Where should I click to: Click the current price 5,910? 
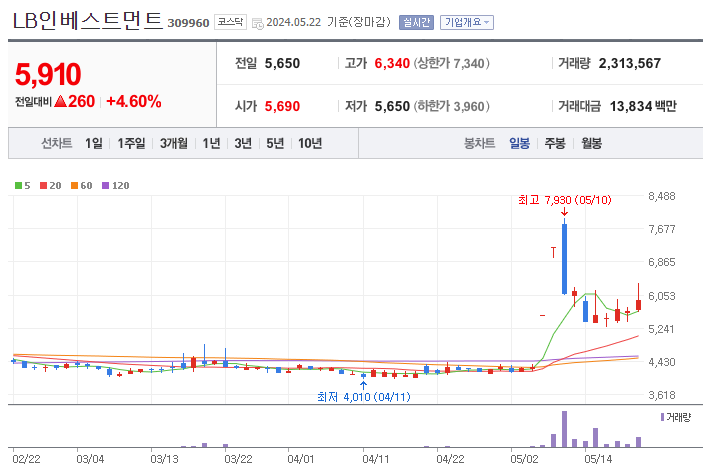48,74
